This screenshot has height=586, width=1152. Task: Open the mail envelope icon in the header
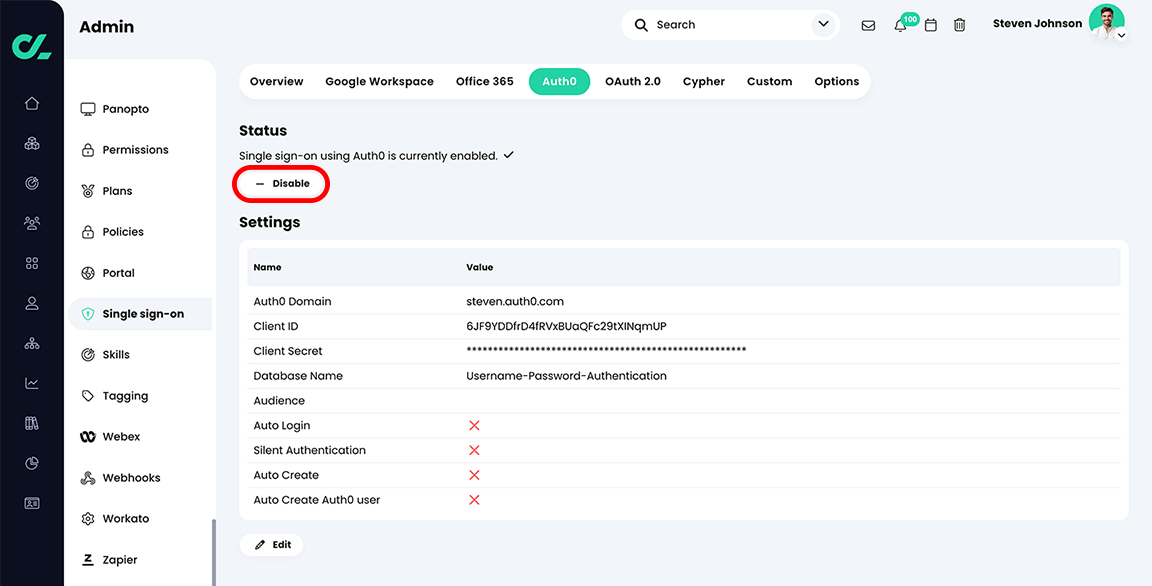click(868, 24)
